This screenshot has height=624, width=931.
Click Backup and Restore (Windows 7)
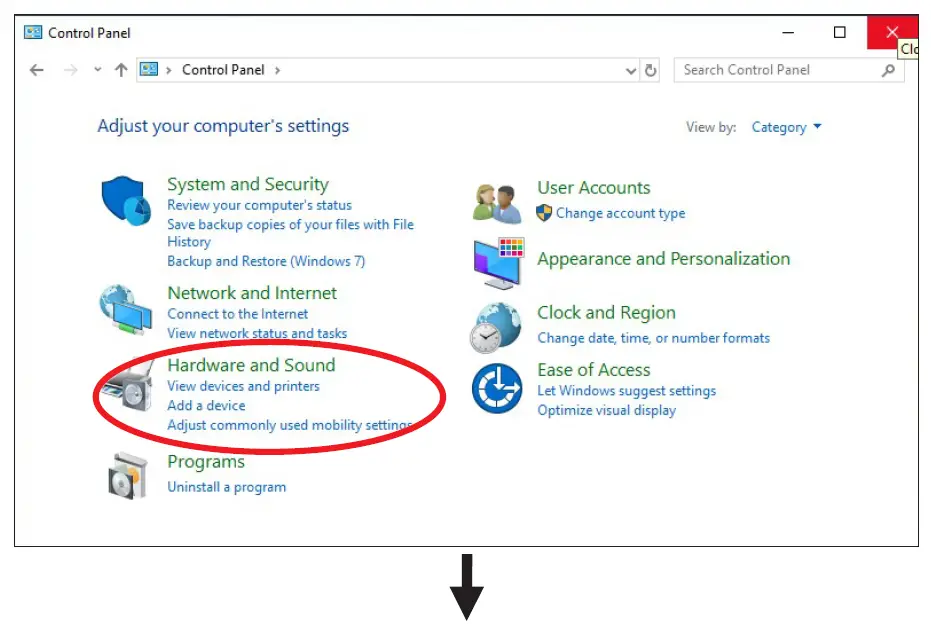(x=266, y=261)
